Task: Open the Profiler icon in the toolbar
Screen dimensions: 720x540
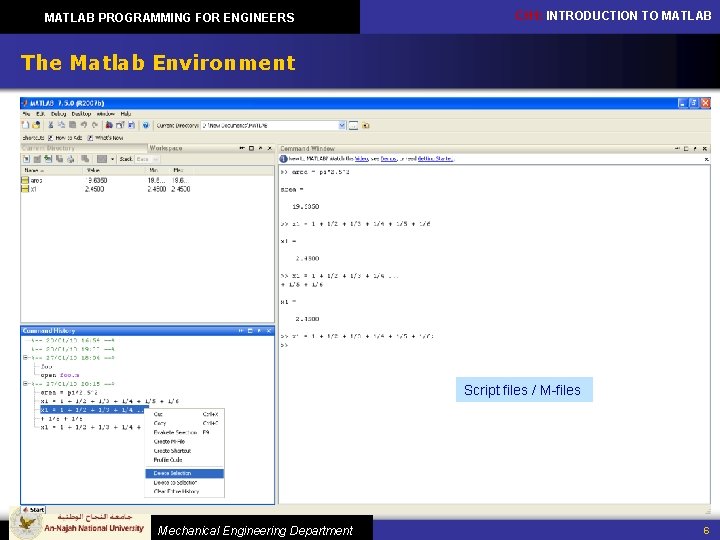Action: tap(131, 125)
